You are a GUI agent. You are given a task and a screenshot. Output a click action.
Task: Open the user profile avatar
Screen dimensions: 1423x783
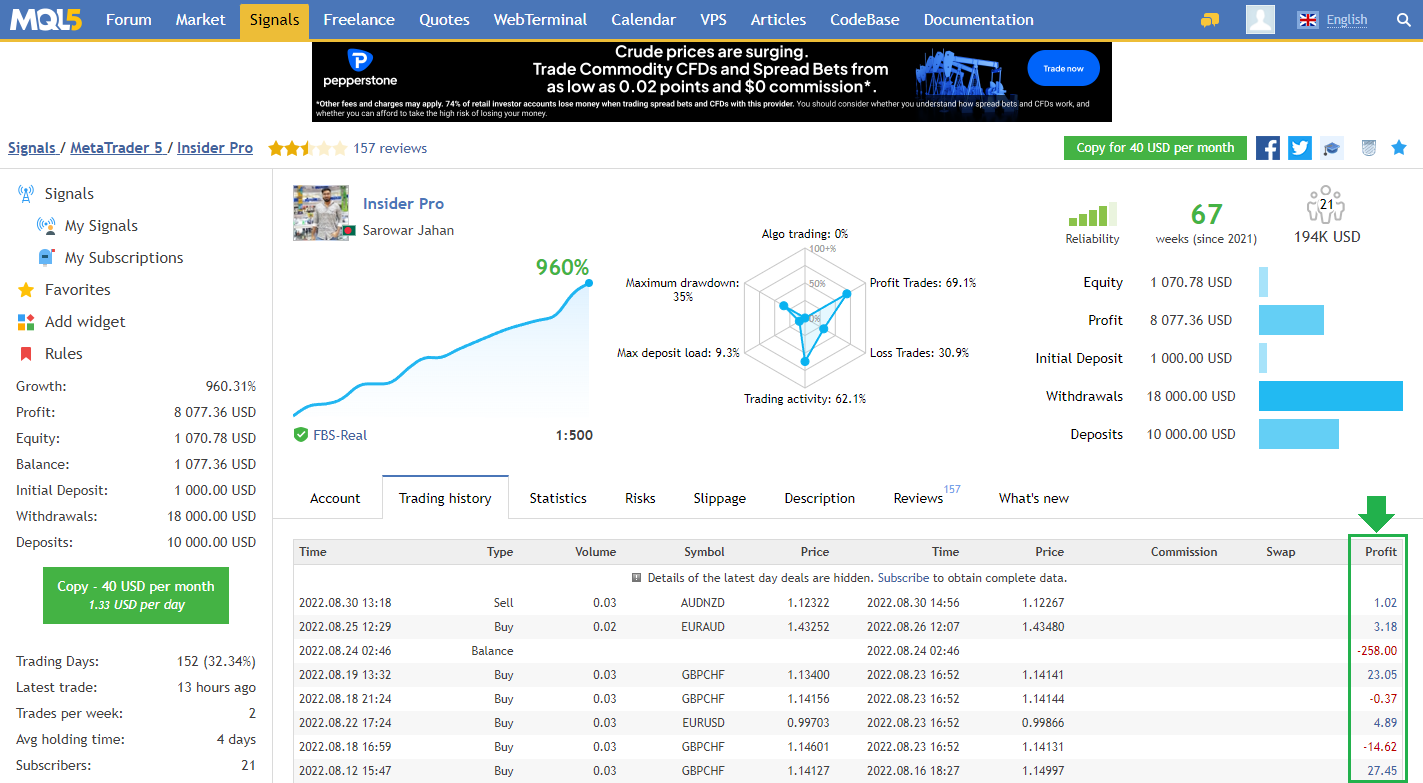point(1260,19)
